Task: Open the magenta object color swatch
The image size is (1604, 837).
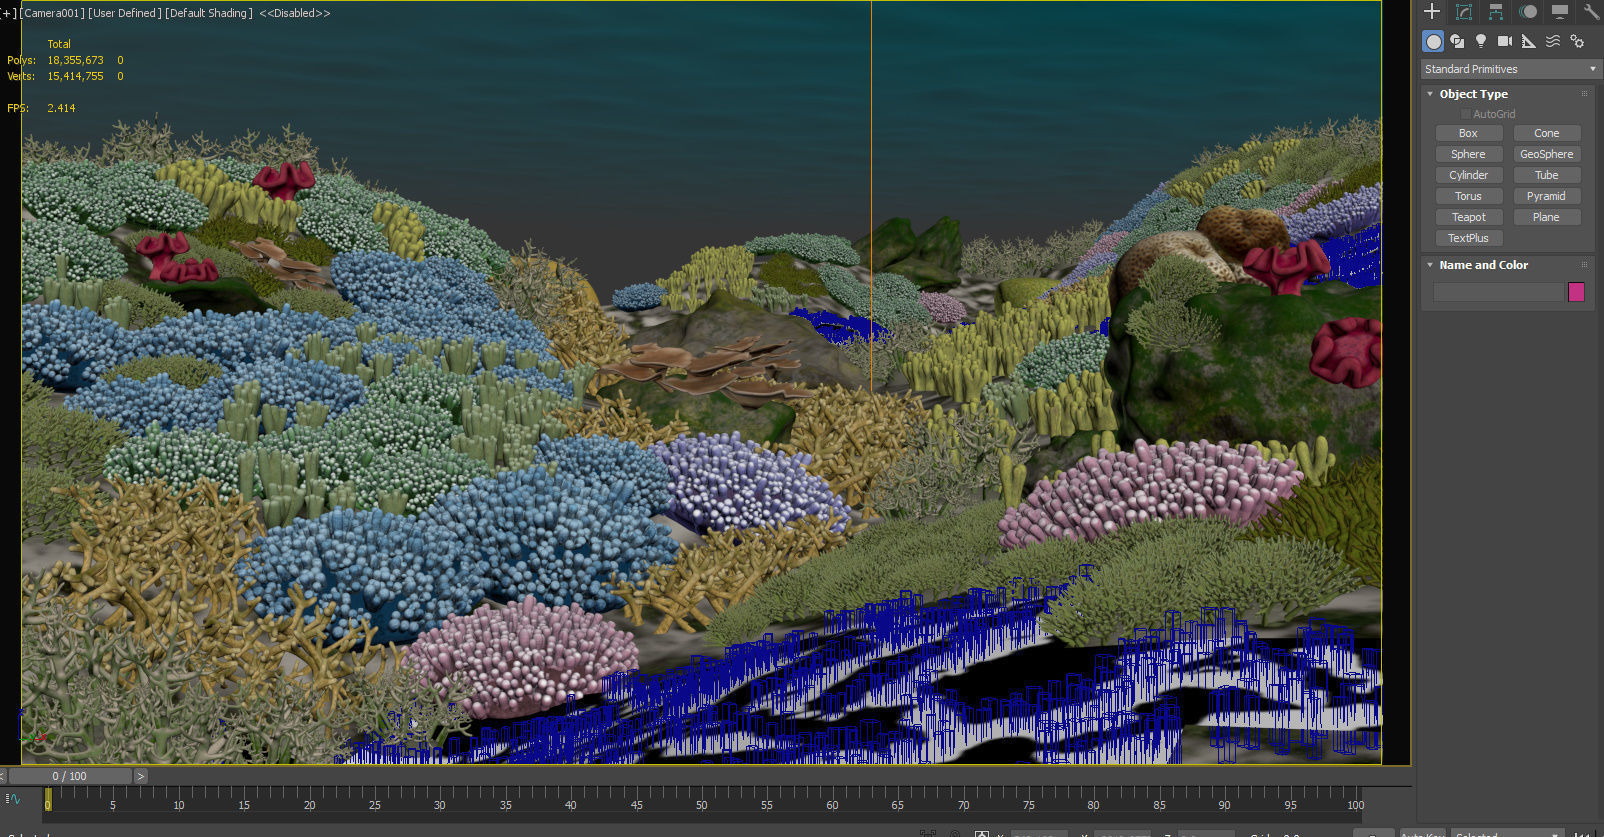Action: (x=1576, y=292)
